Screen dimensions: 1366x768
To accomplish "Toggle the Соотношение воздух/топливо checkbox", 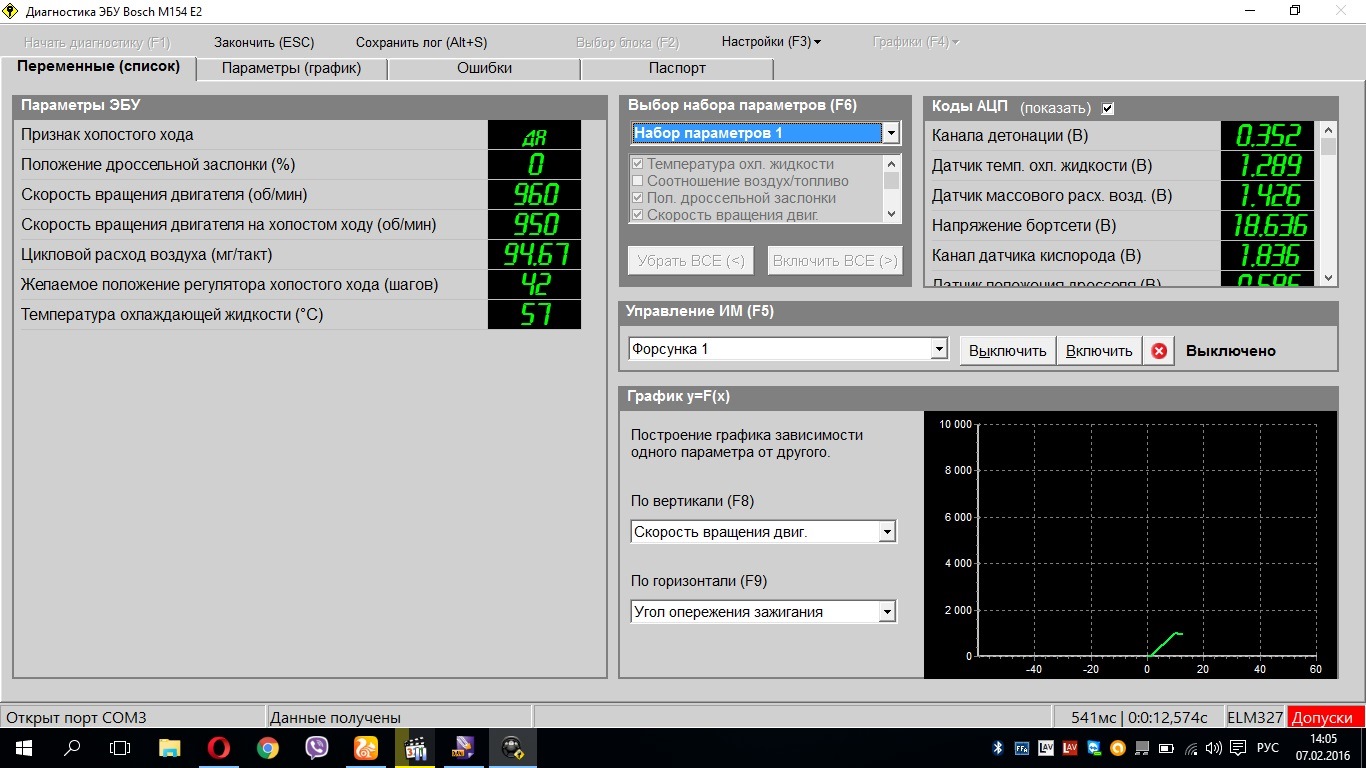I will 637,181.
